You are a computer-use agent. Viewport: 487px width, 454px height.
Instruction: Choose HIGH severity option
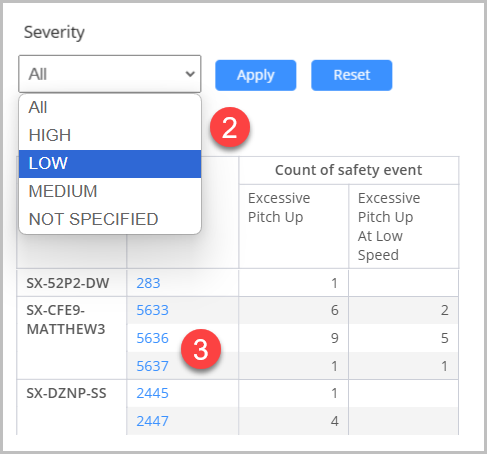(x=110, y=135)
